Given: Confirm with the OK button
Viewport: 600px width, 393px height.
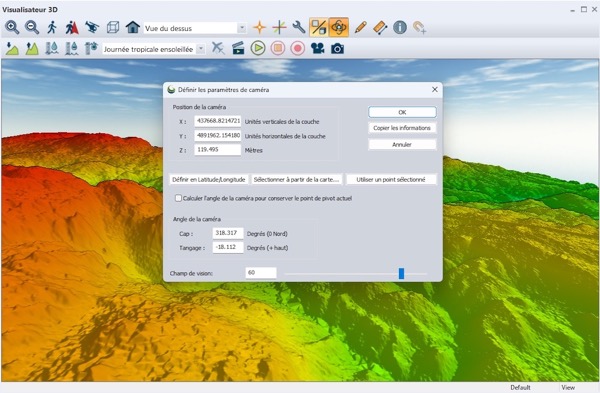Looking at the screenshot, I should (402, 112).
